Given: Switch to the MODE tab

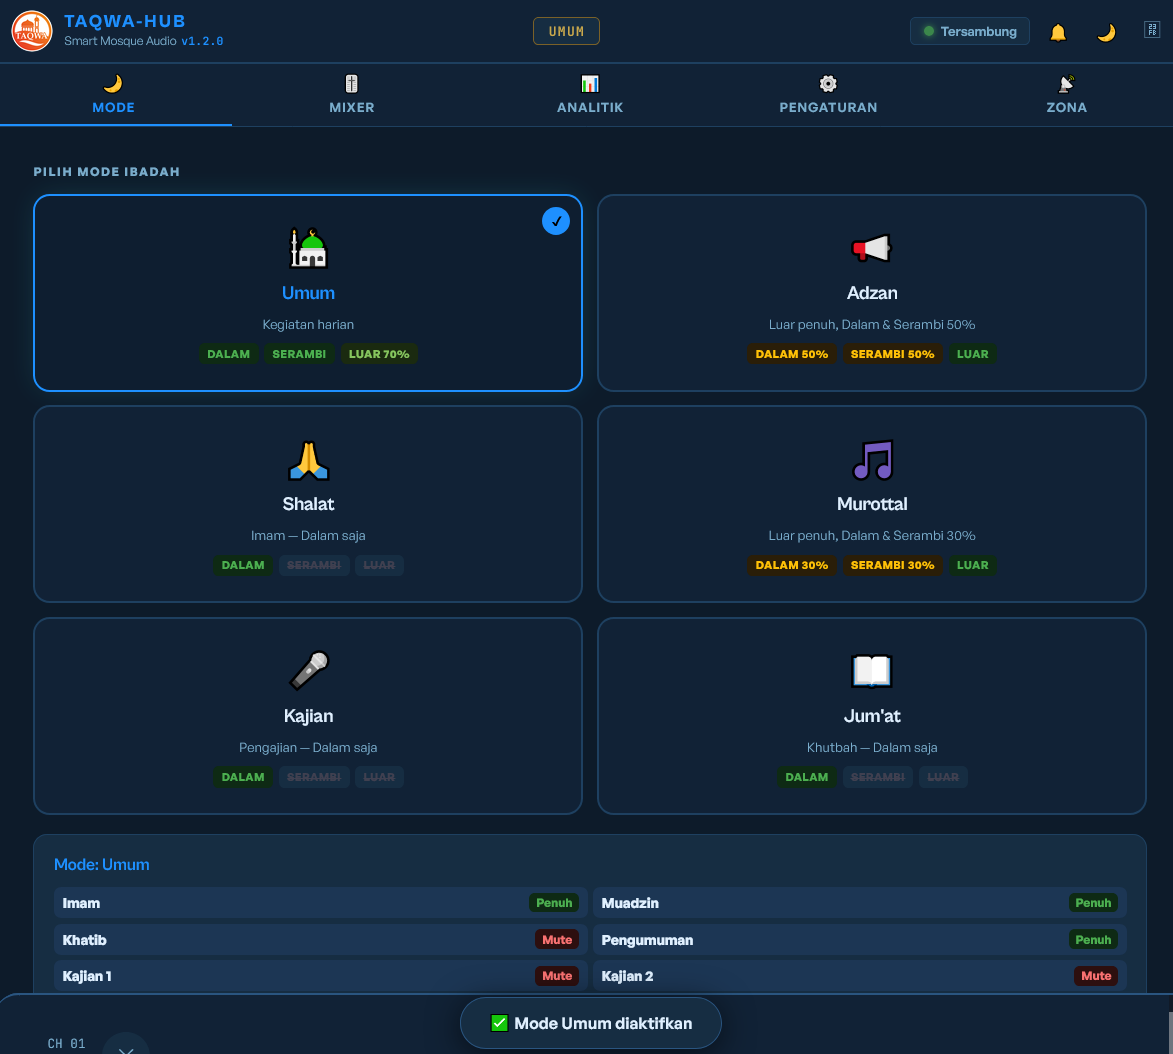Looking at the screenshot, I should coord(114,94).
